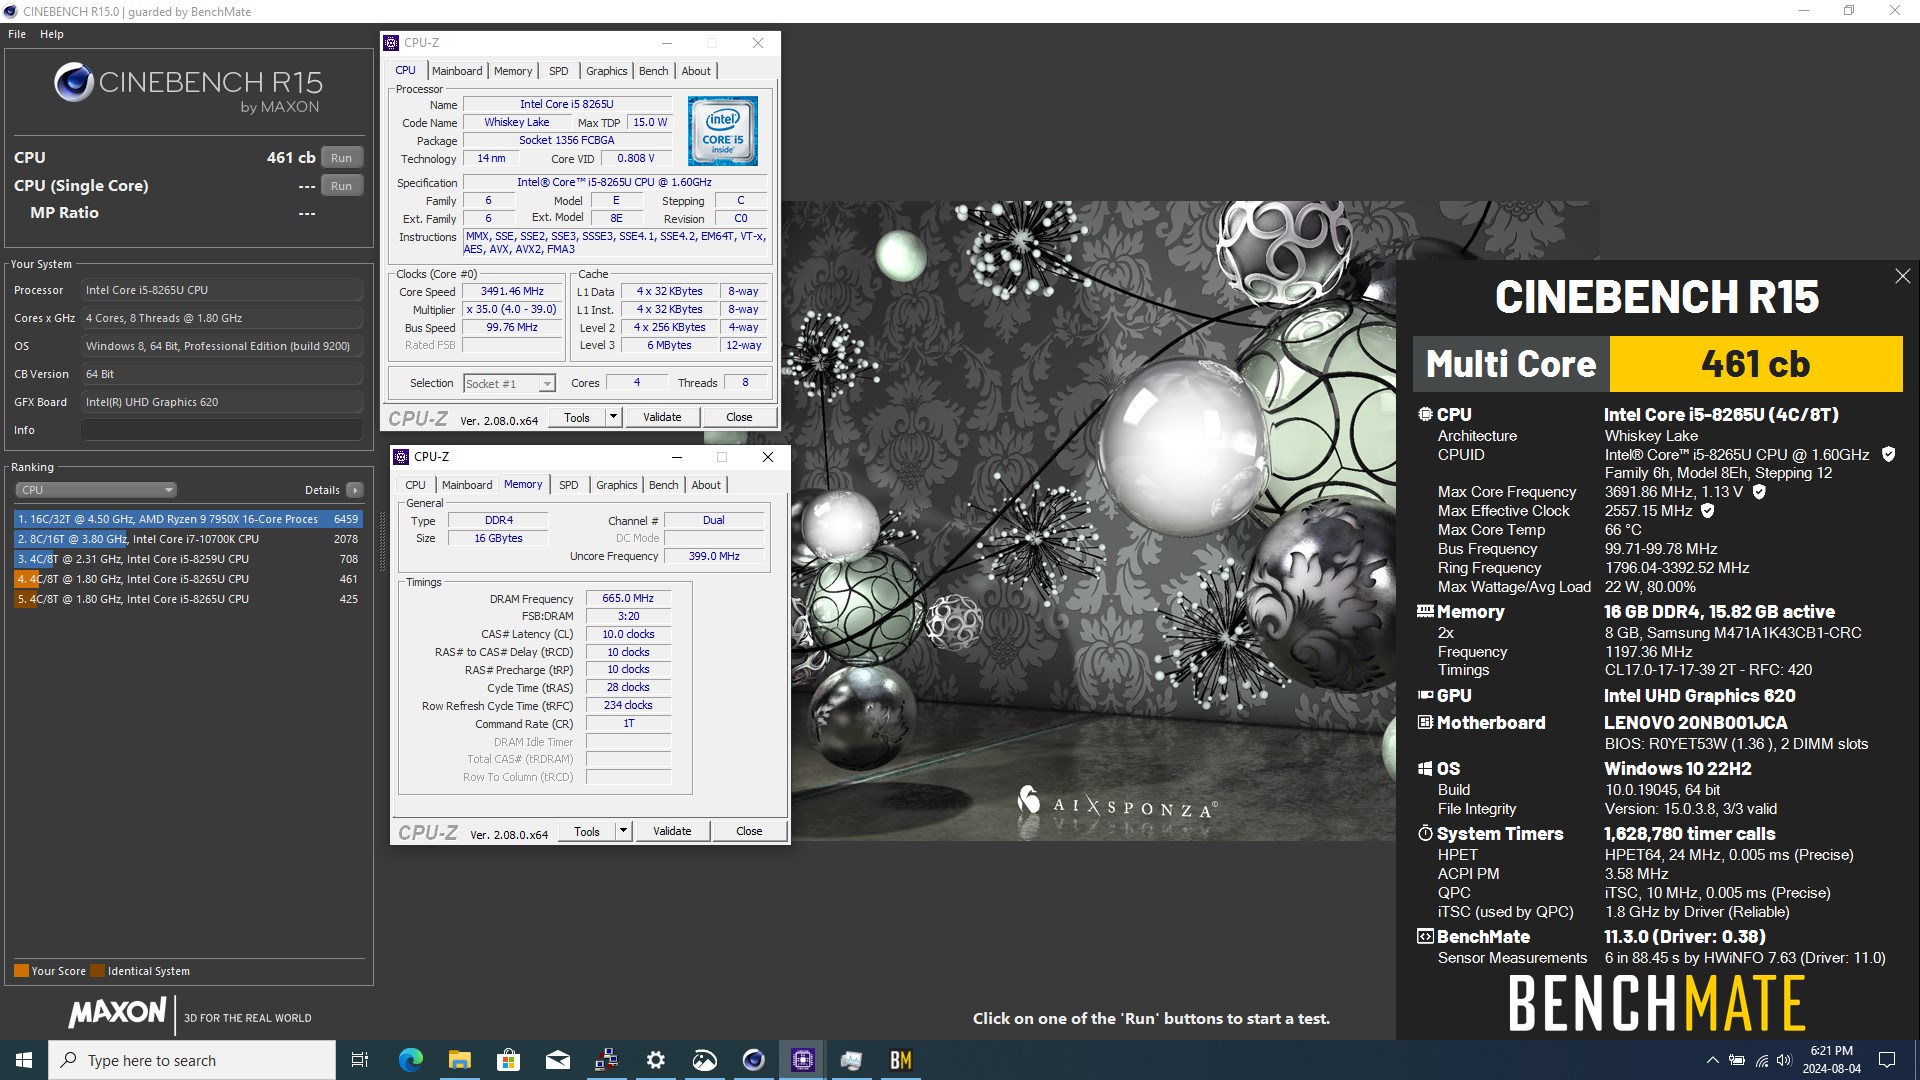Image resolution: width=1920 pixels, height=1080 pixels.
Task: Click Validate in upper CPU-Z window
Action: point(662,418)
